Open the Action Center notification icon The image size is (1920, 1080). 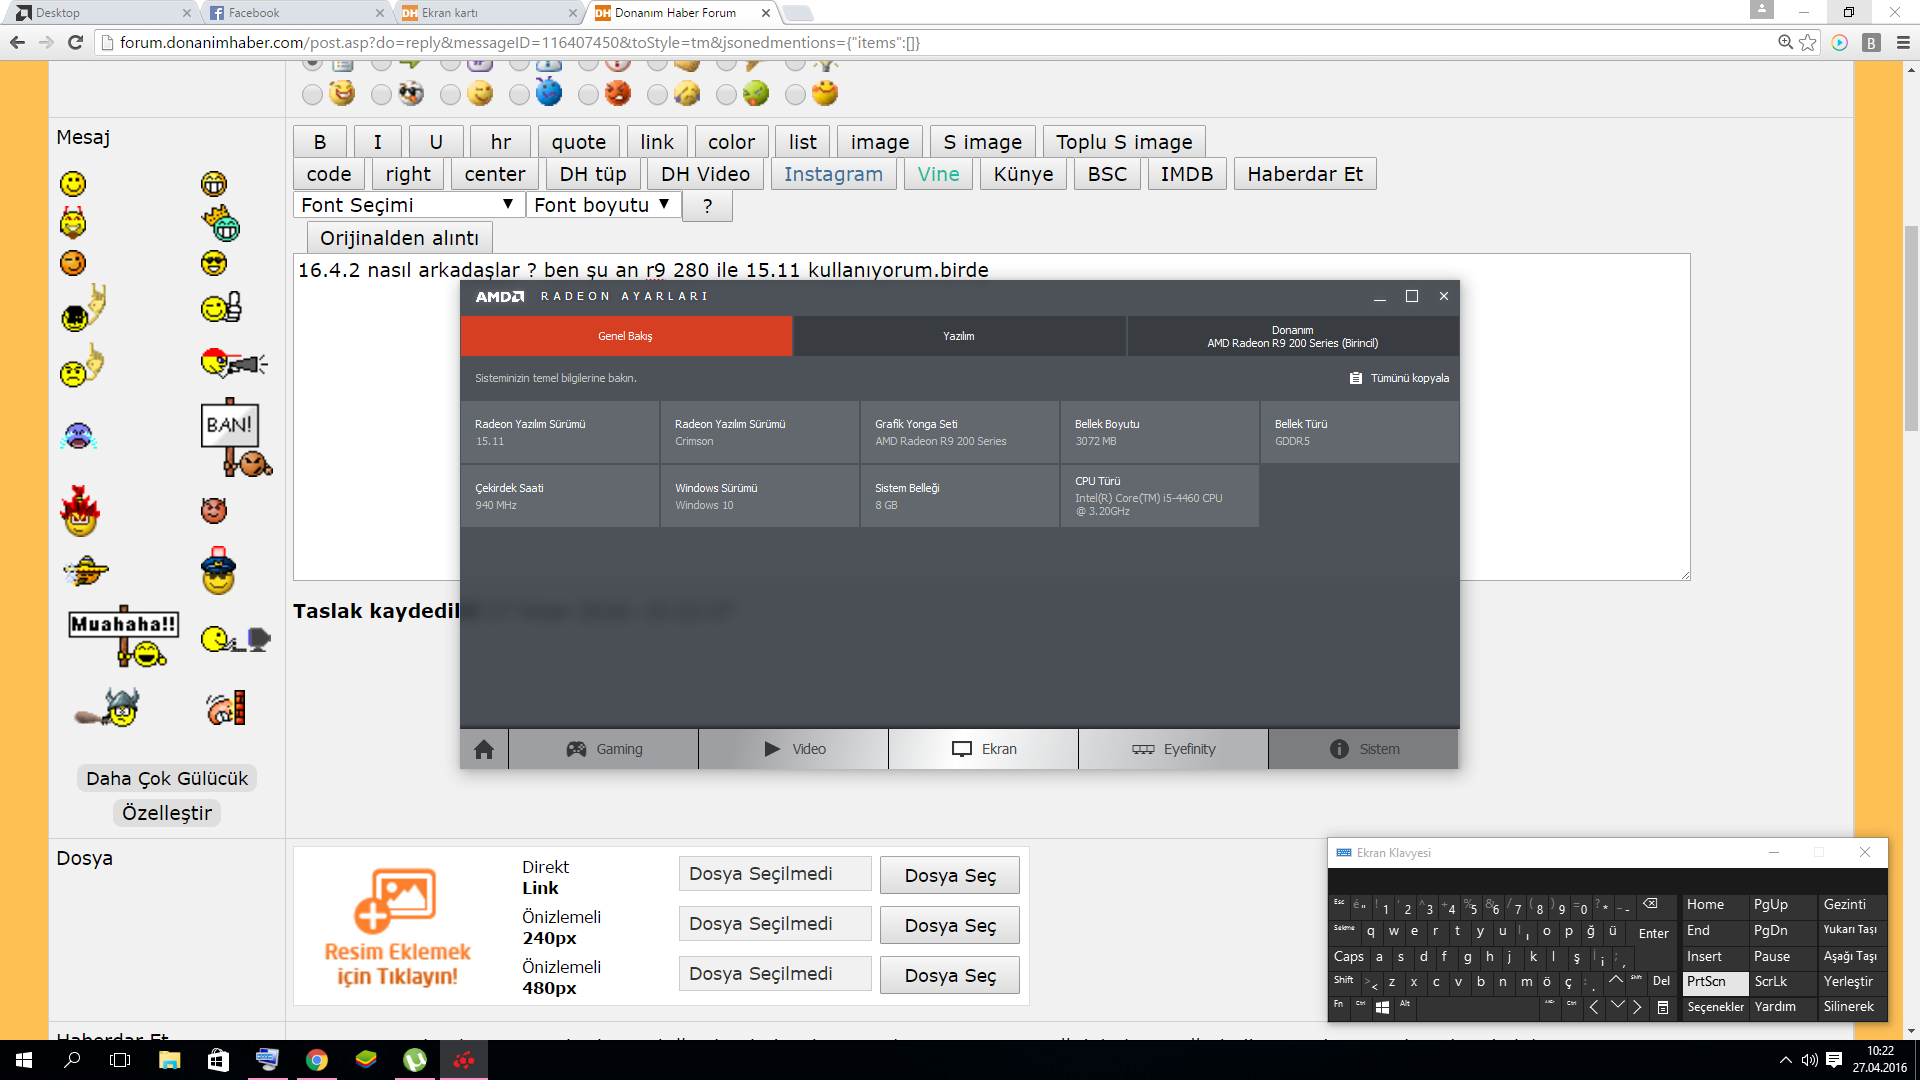[x=1834, y=1060]
